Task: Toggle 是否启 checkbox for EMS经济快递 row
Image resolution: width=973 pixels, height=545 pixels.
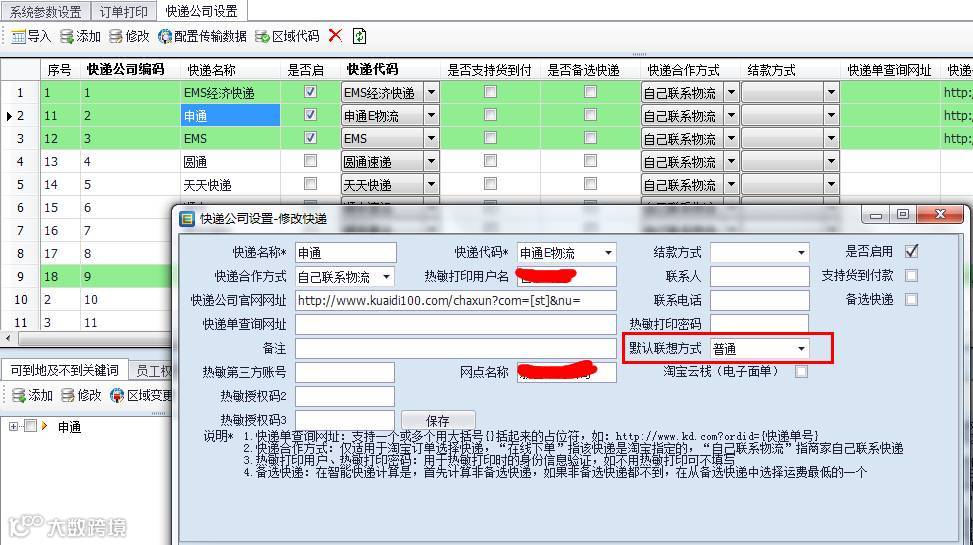Action: pyautogui.click(x=310, y=91)
